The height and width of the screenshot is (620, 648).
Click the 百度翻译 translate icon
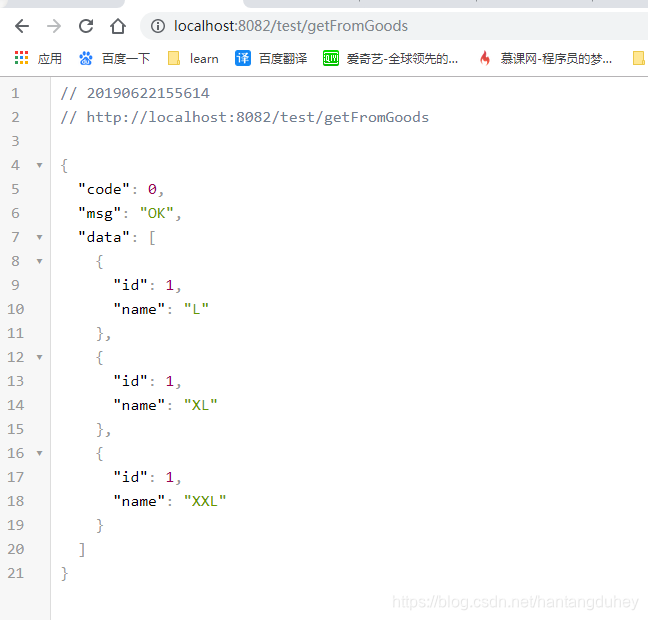(243, 58)
